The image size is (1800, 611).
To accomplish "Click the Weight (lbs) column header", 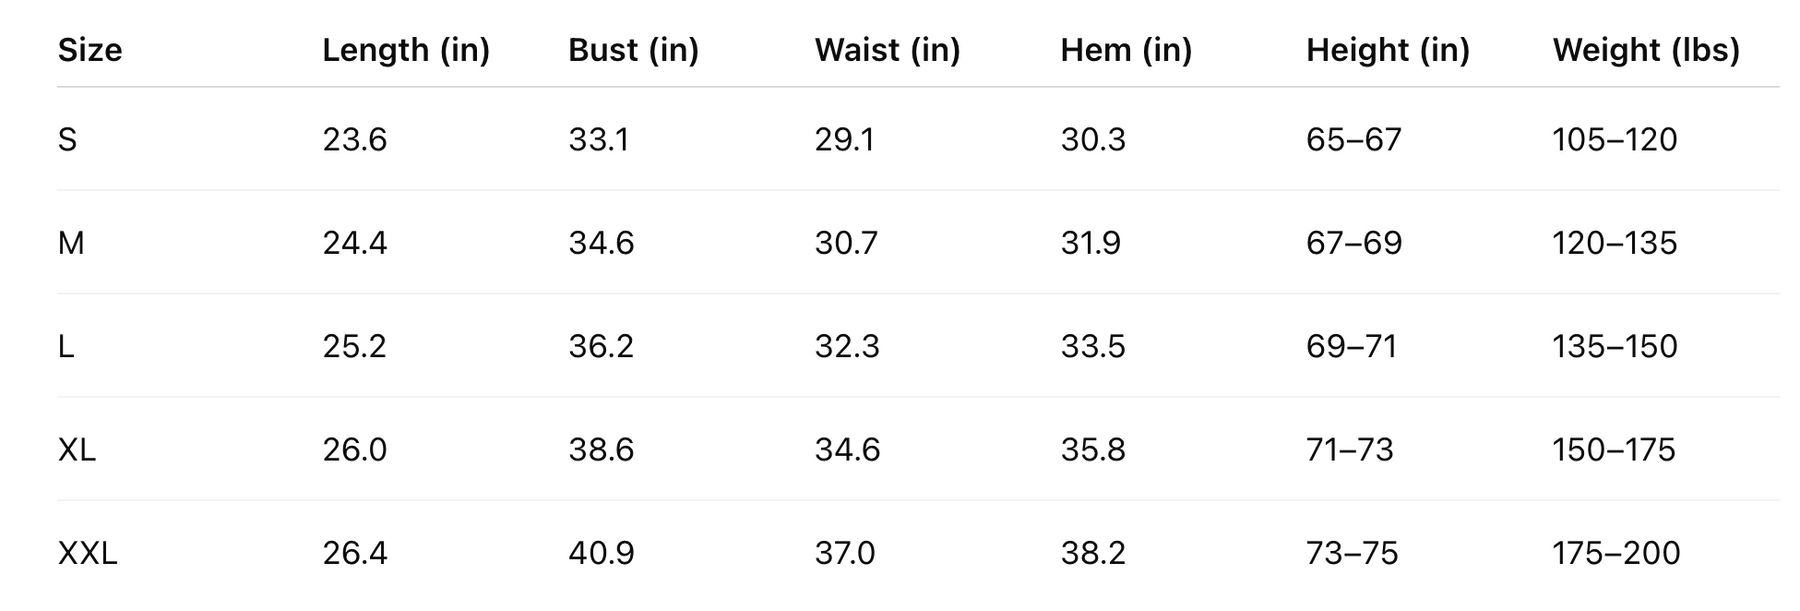I will tap(1646, 50).
